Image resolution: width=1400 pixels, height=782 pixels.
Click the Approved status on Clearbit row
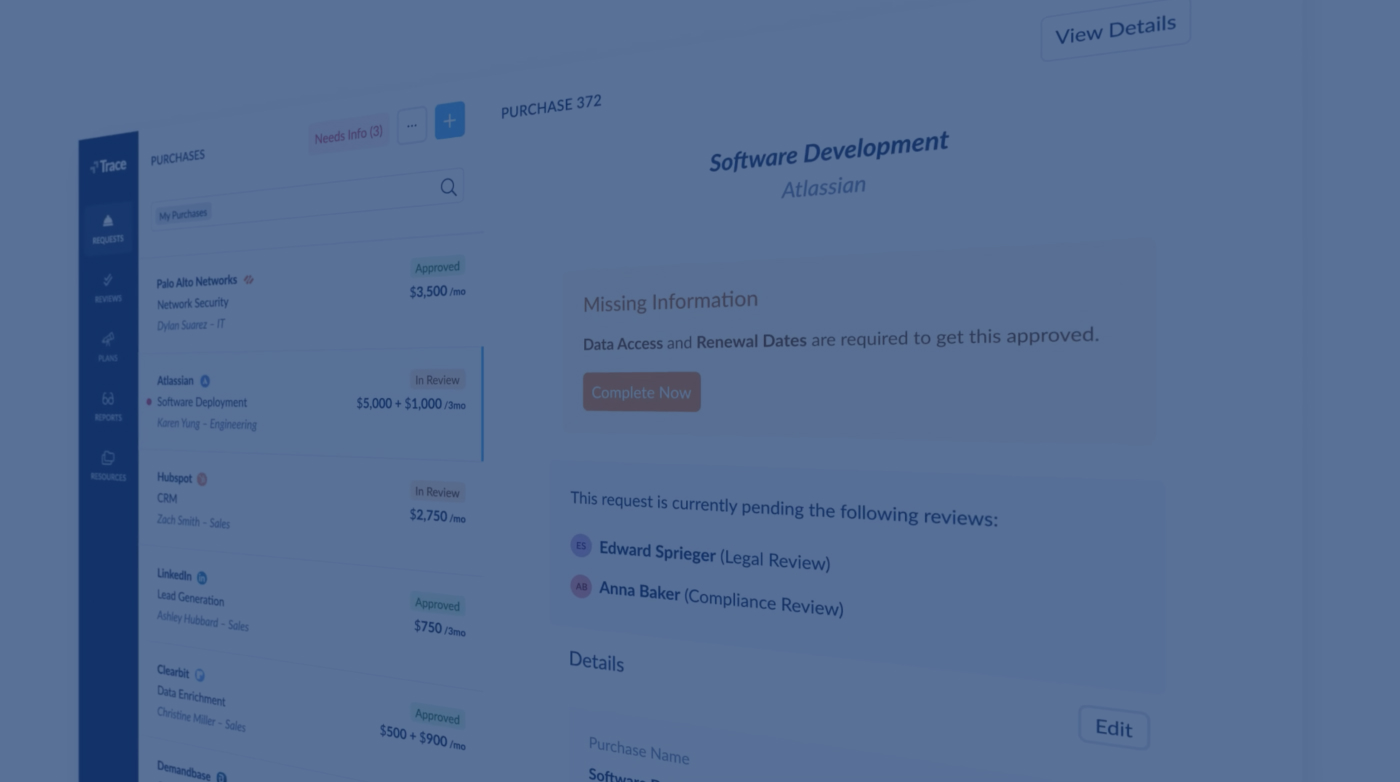click(x=437, y=717)
